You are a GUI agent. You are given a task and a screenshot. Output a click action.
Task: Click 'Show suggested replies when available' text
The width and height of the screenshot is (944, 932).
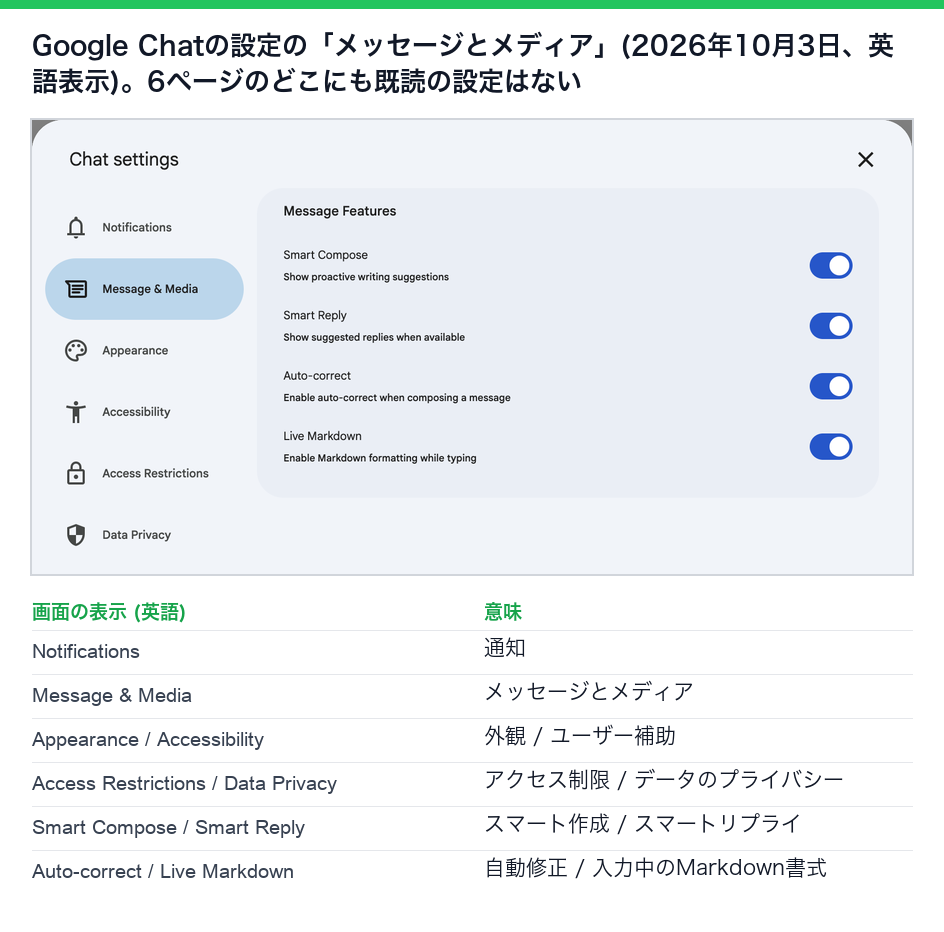pos(374,337)
